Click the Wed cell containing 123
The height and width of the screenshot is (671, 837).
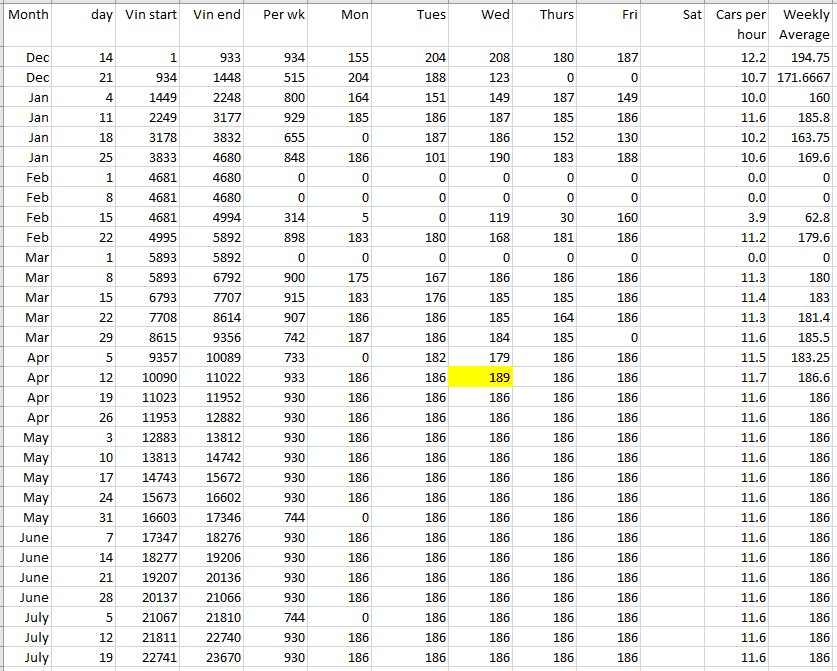(479, 77)
